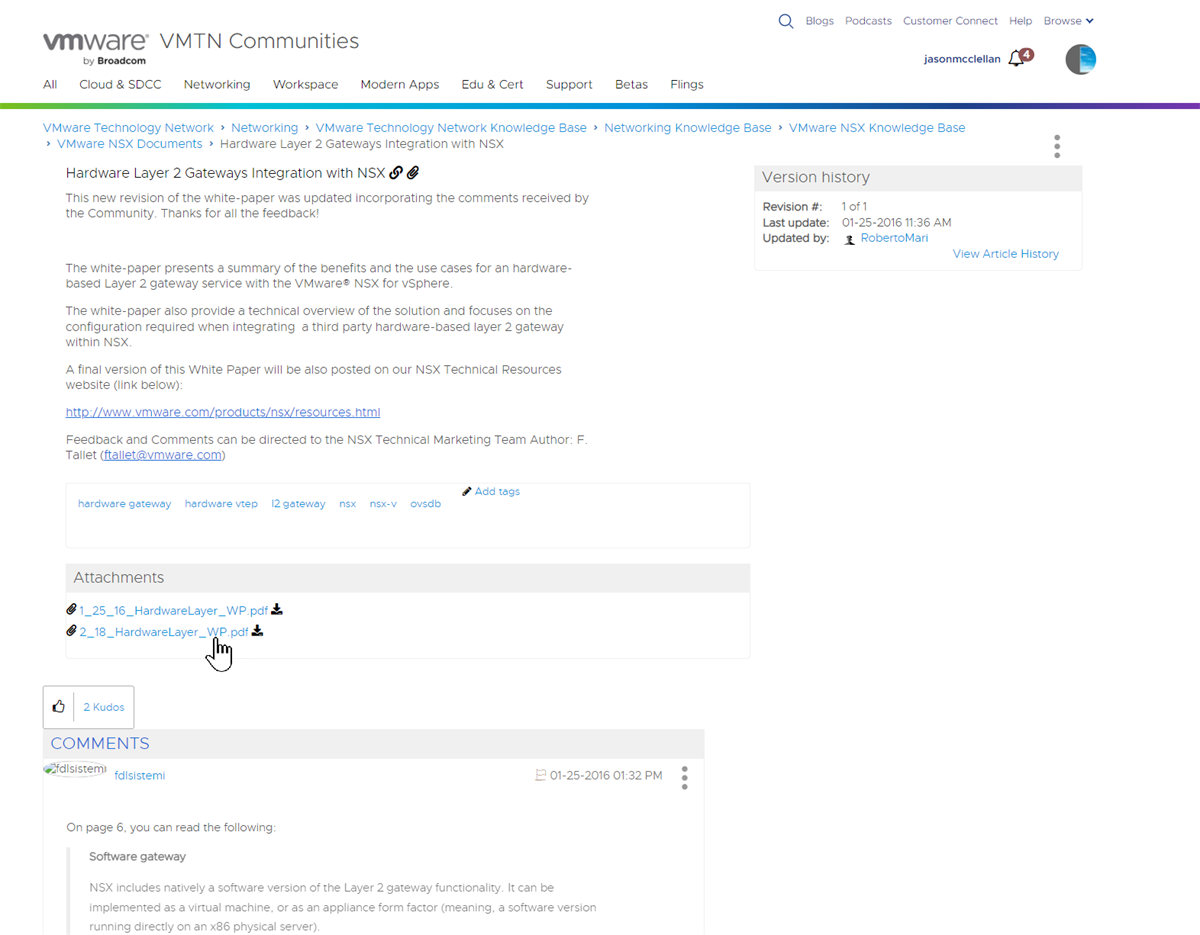Open VMware Technology Network Knowledge Base breadcrumb
1200x935 pixels.
[451, 128]
